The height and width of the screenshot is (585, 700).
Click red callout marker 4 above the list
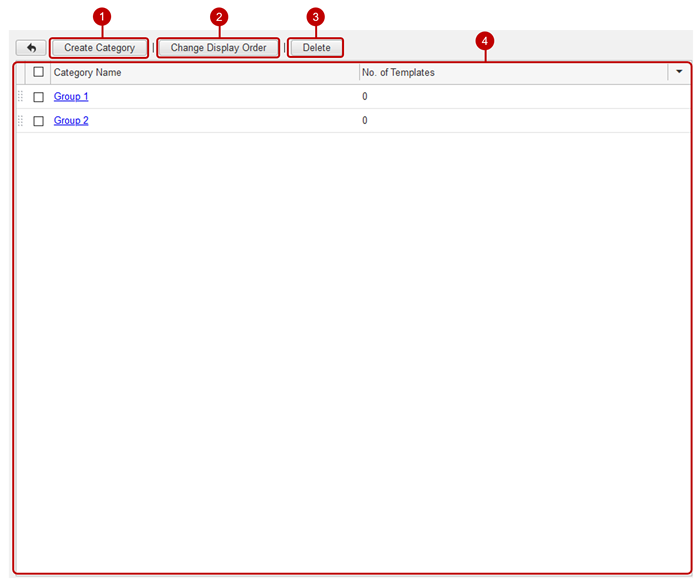485,41
